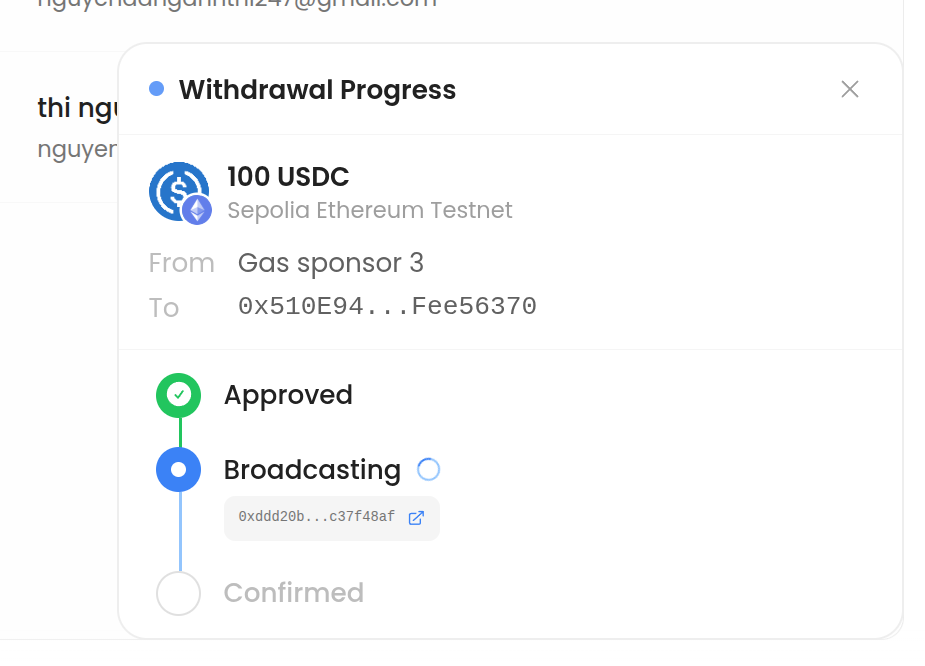Open transaction hash external link icon
Image resolution: width=925 pixels, height=666 pixels.
click(x=417, y=517)
